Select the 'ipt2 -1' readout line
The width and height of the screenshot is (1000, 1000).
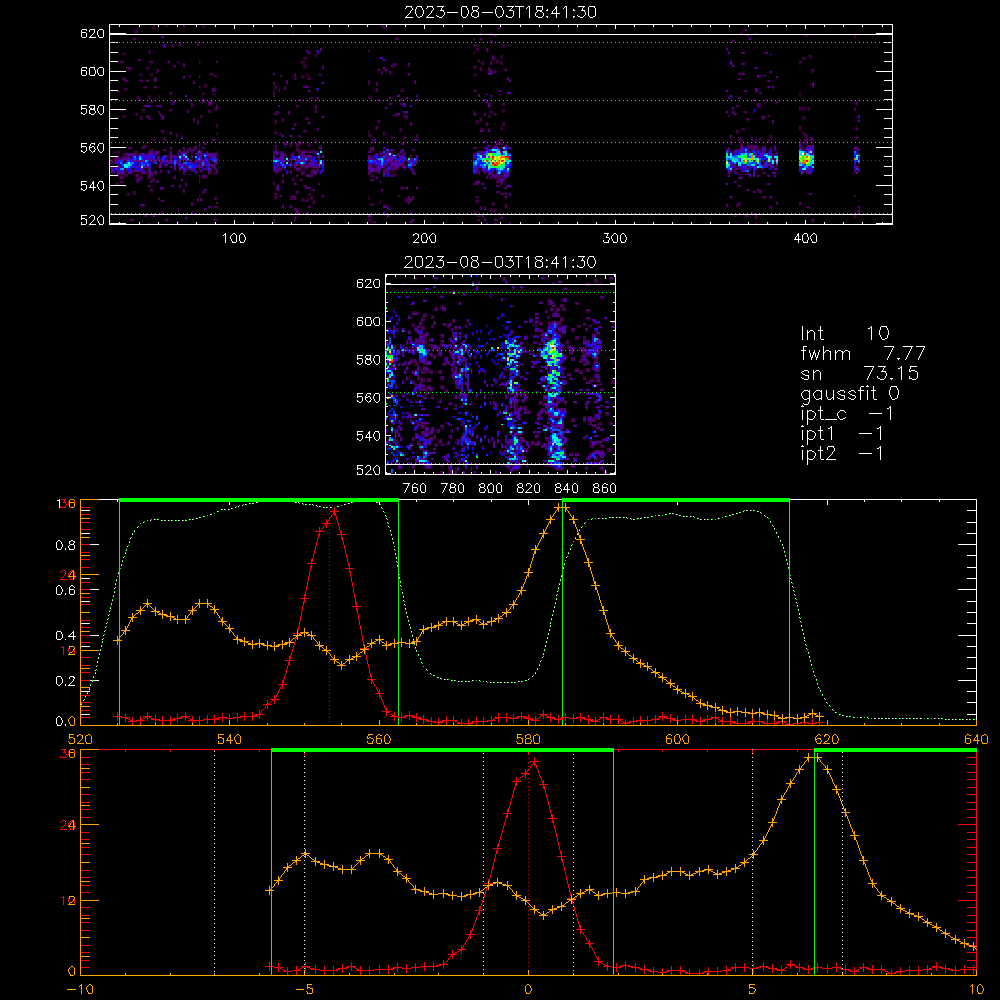pyautogui.click(x=841, y=453)
